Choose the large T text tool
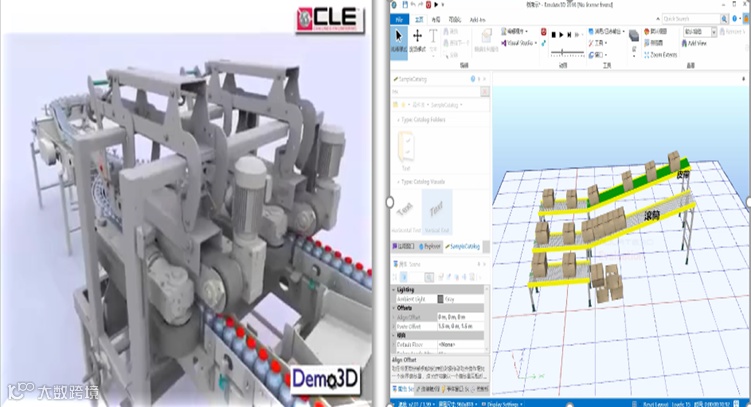Screen dimensions: 751x407 pos(433,39)
